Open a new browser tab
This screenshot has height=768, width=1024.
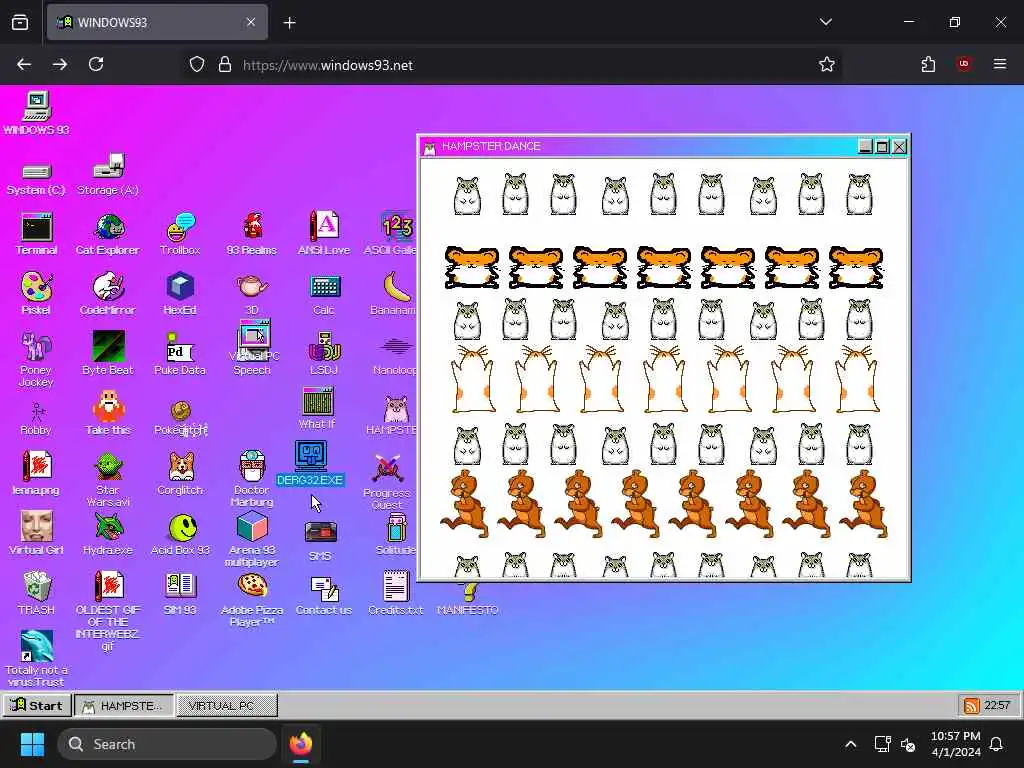pyautogui.click(x=290, y=23)
